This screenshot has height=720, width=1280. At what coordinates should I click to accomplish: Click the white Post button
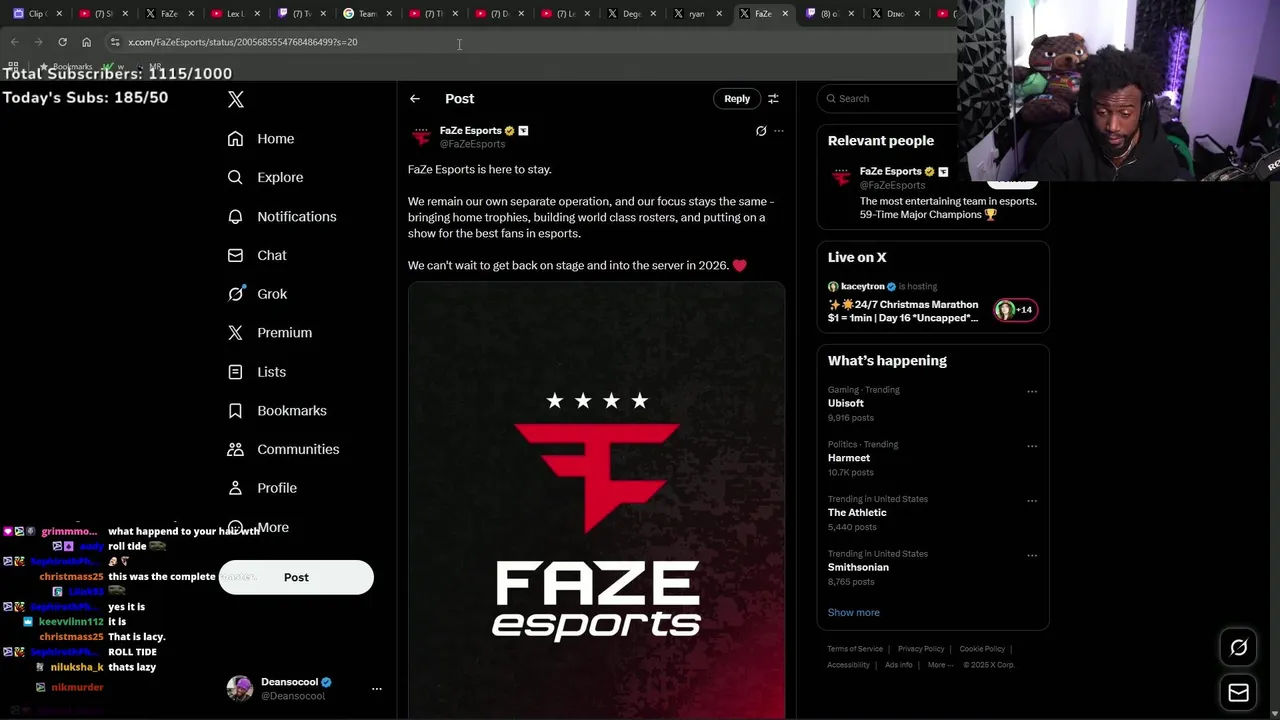[296, 577]
